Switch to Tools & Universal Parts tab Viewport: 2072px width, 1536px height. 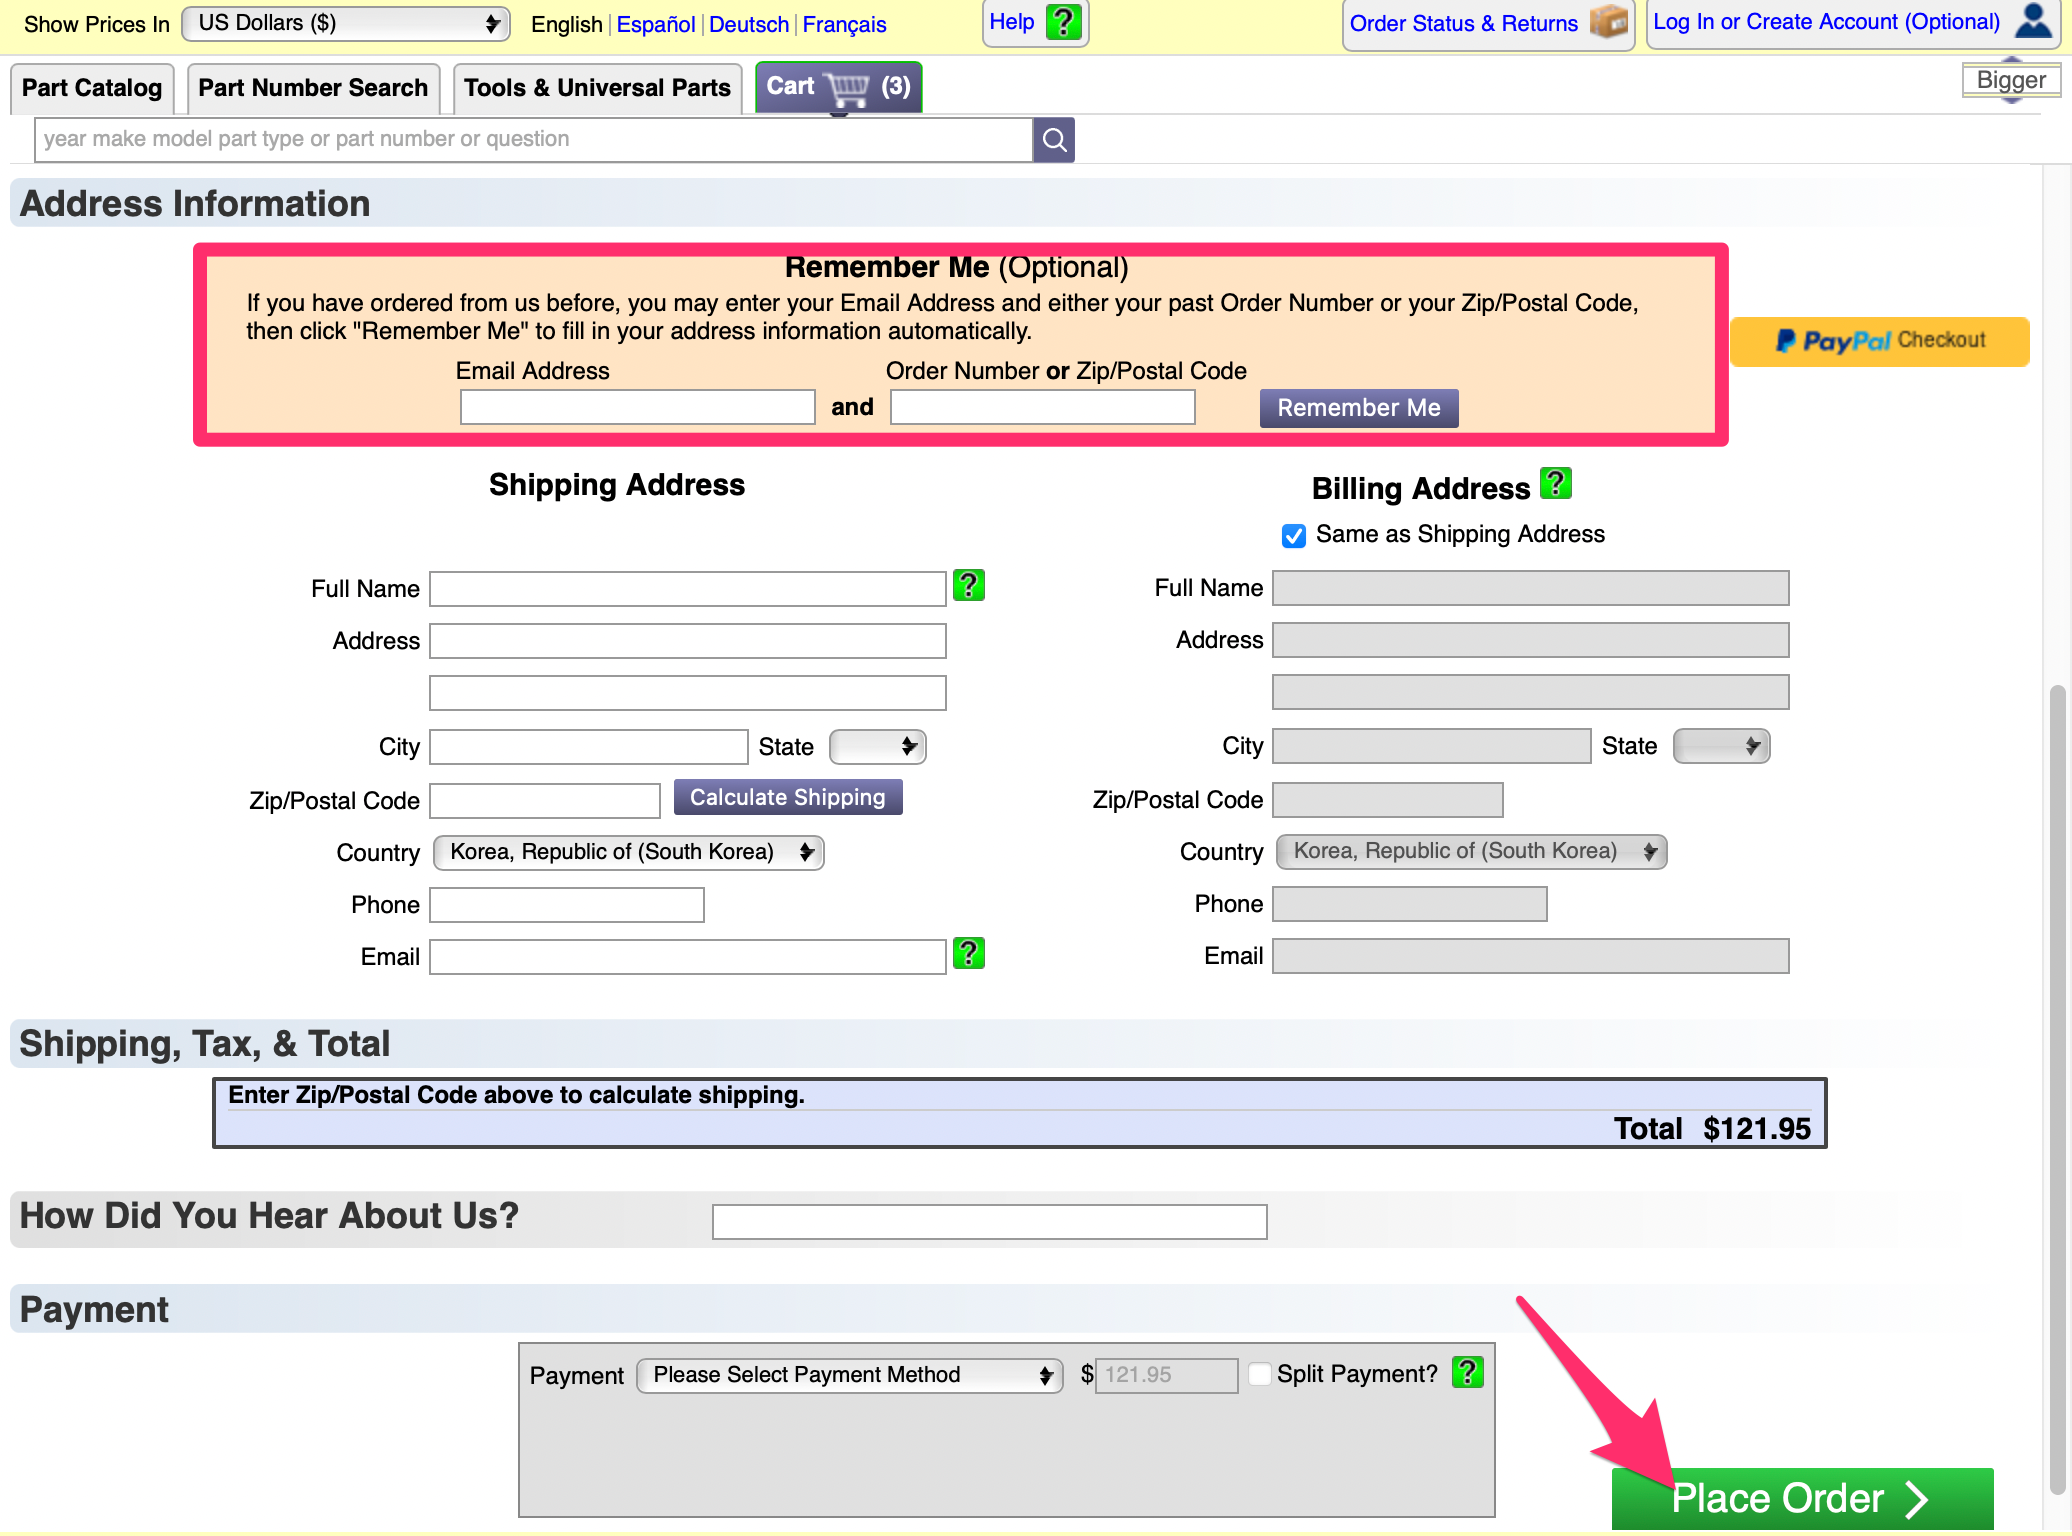pyautogui.click(x=597, y=88)
